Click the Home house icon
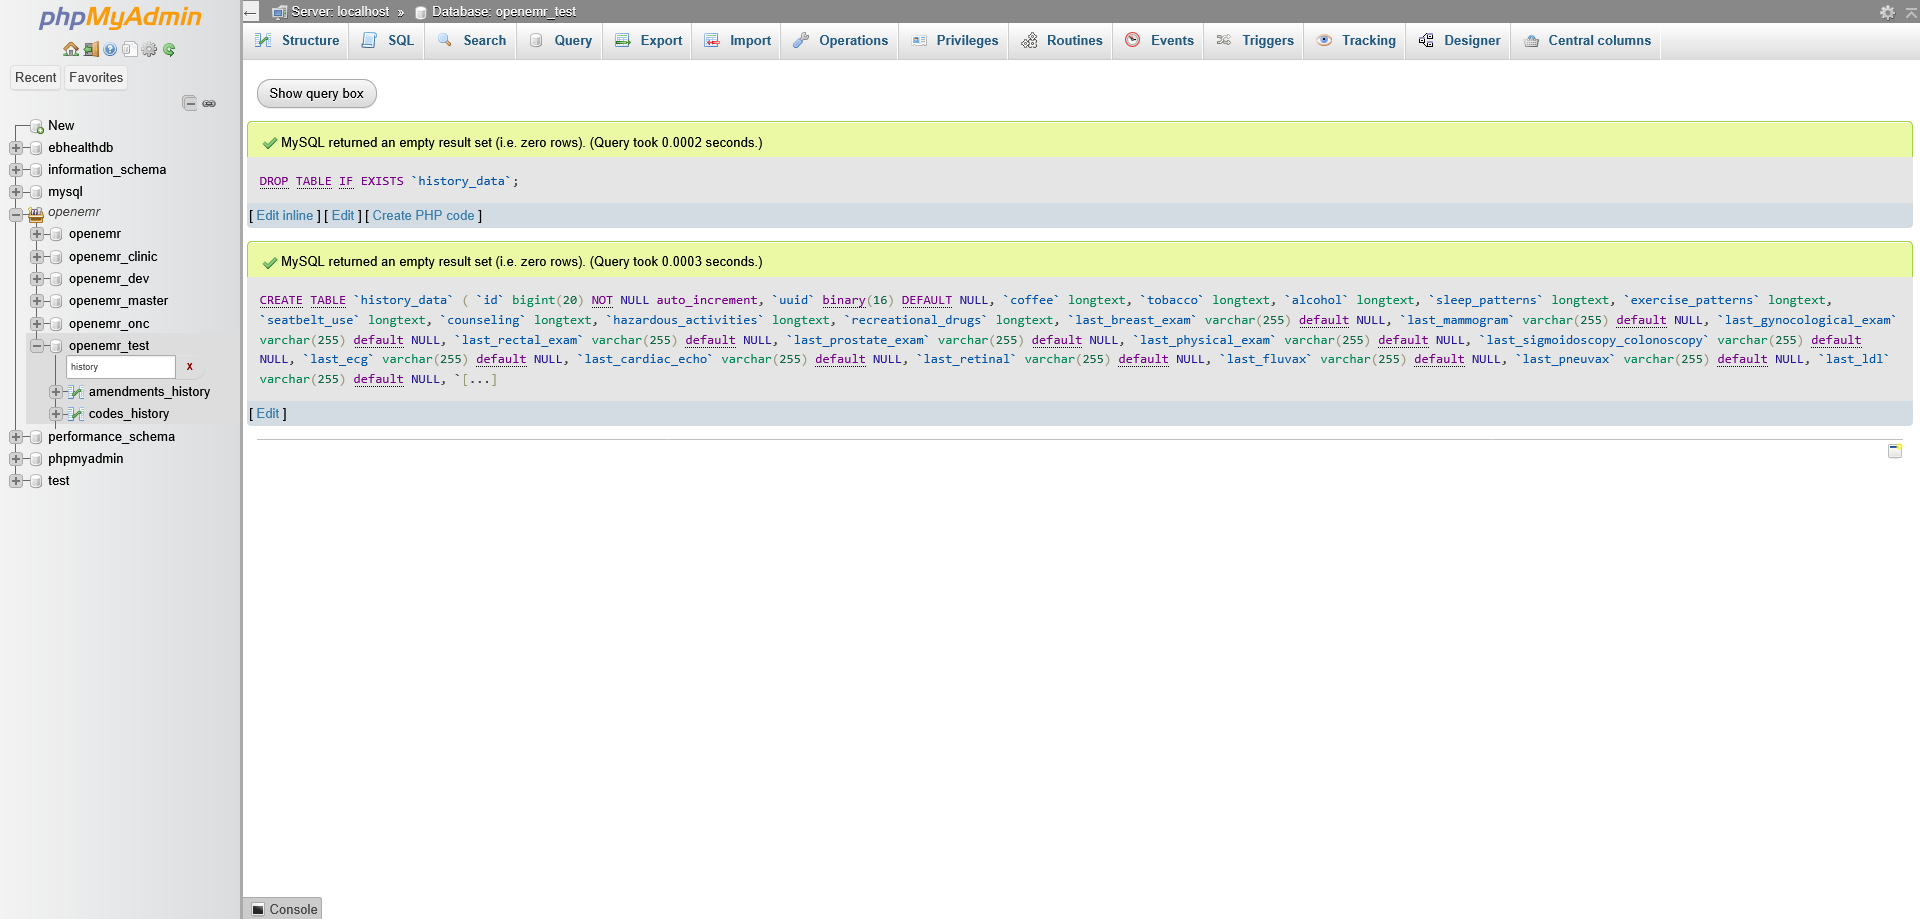This screenshot has height=919, width=1920. [70, 50]
